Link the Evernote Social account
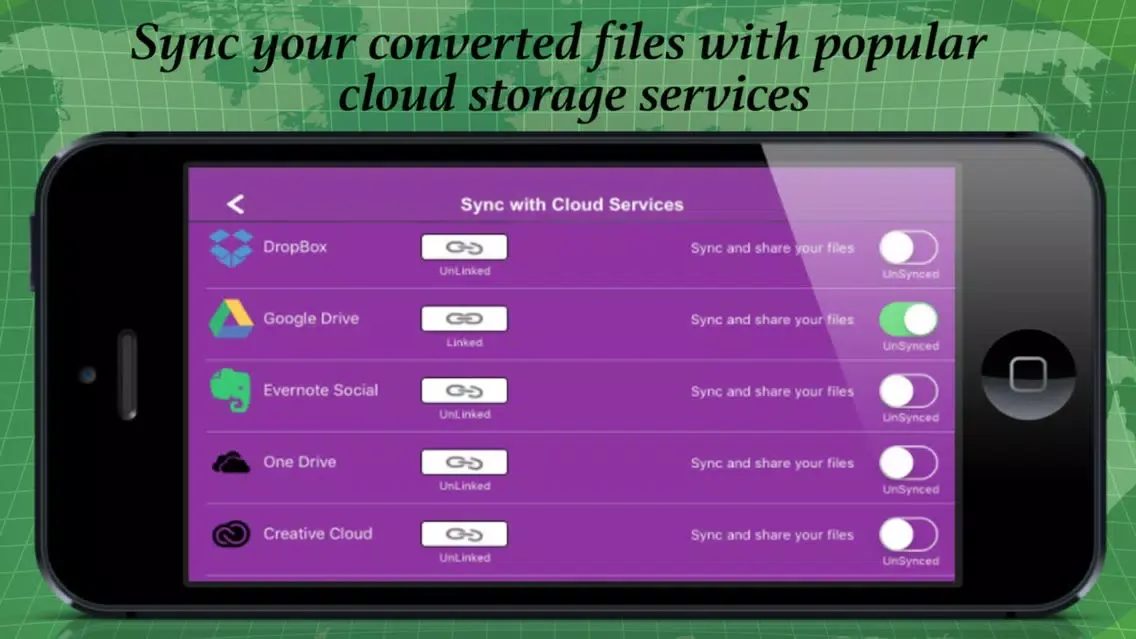The width and height of the screenshot is (1136, 639). 464,390
